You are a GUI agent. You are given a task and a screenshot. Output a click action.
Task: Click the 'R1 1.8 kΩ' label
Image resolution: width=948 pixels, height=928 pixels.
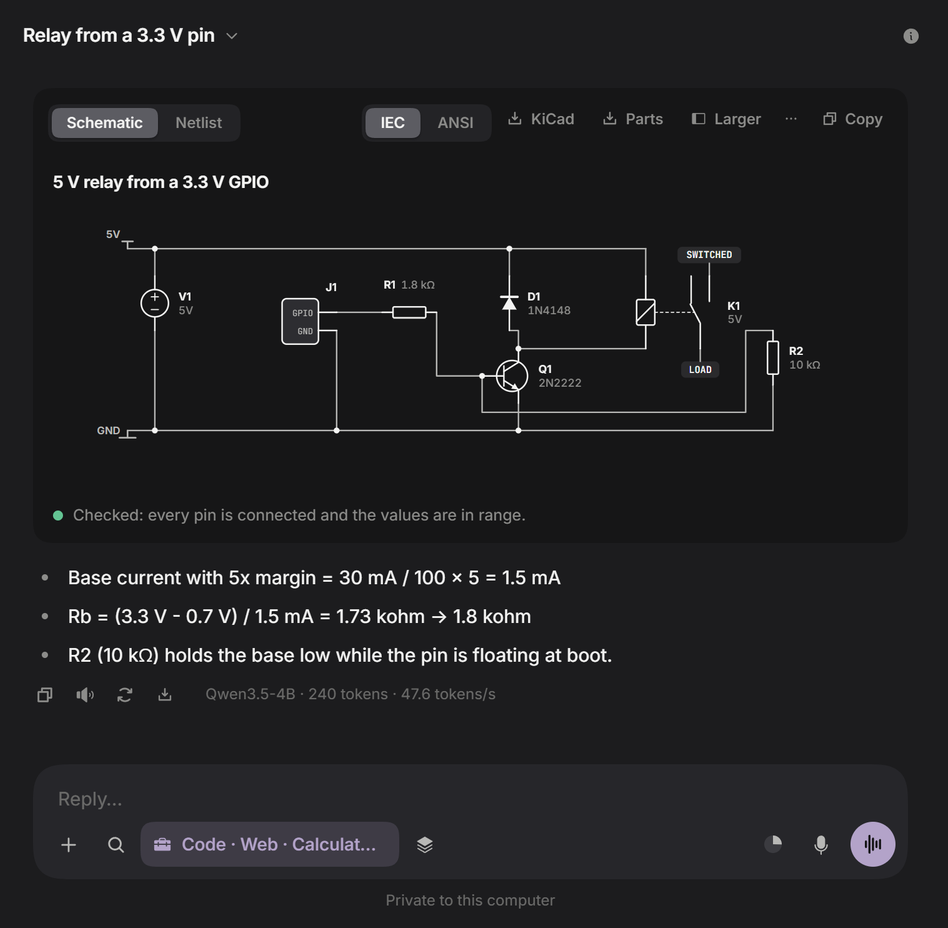click(409, 285)
